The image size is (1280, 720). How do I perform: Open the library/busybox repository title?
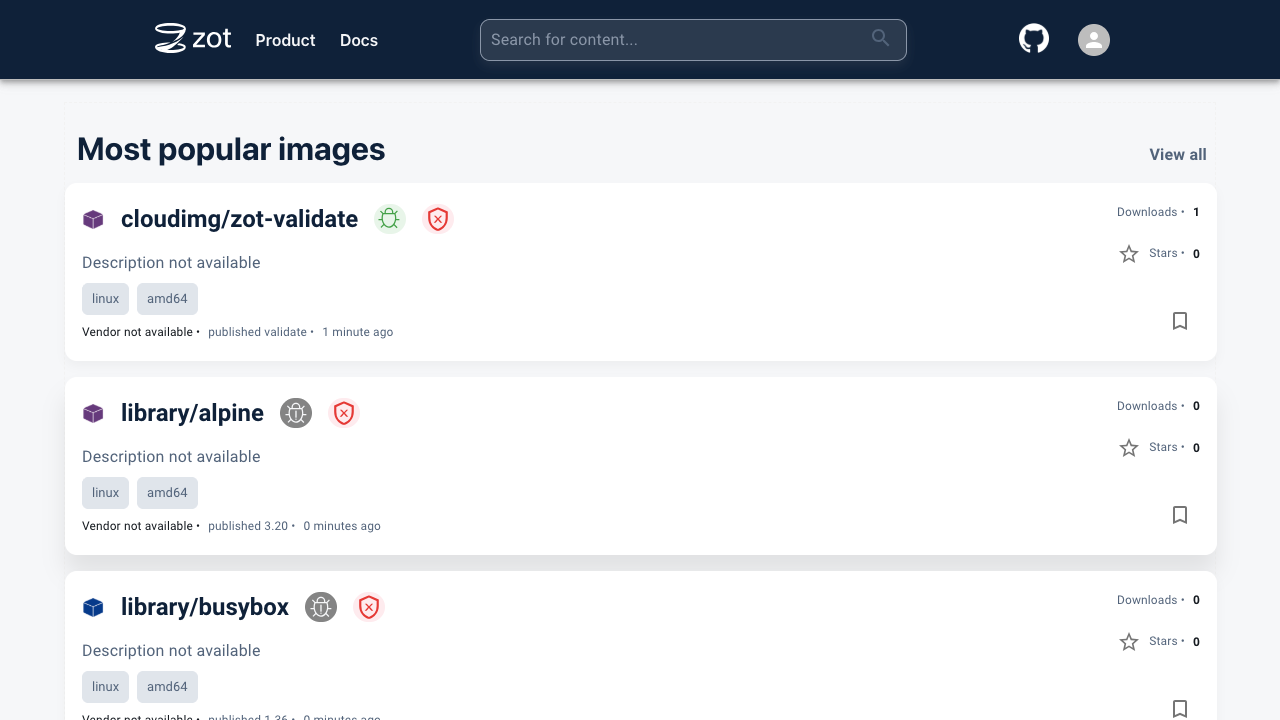205,607
